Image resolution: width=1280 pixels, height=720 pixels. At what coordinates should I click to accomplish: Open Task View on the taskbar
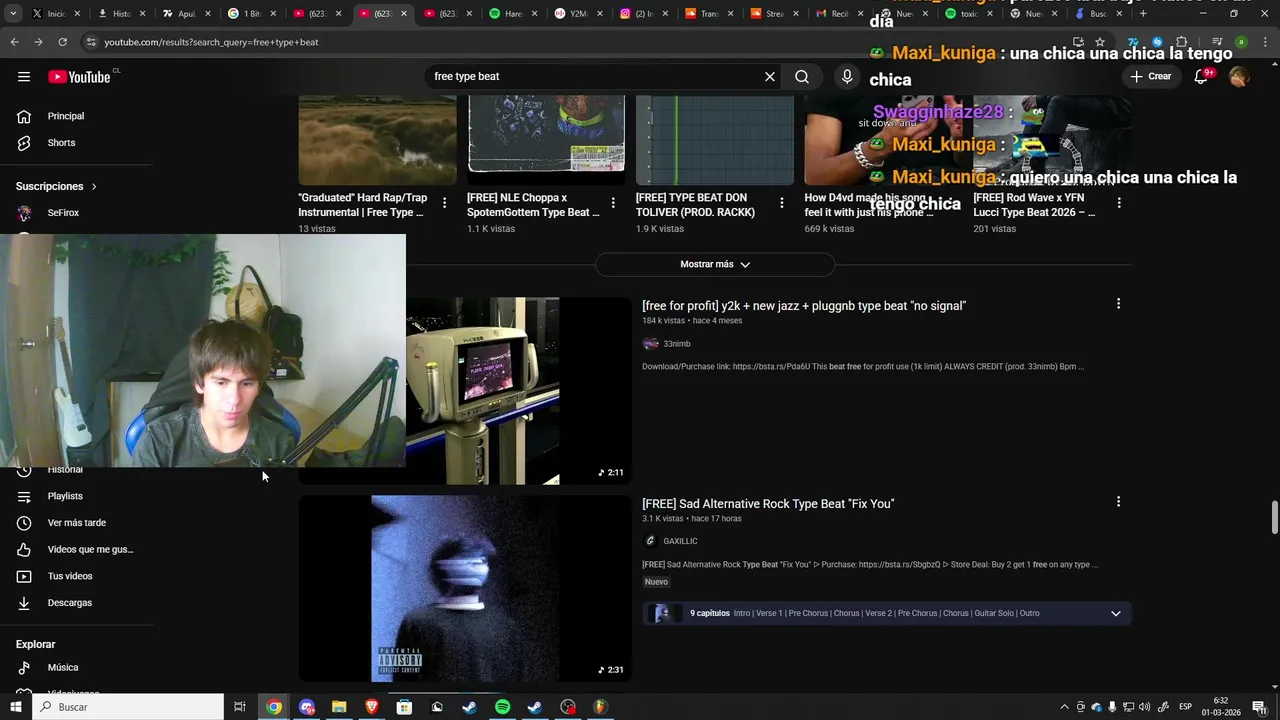(240, 707)
